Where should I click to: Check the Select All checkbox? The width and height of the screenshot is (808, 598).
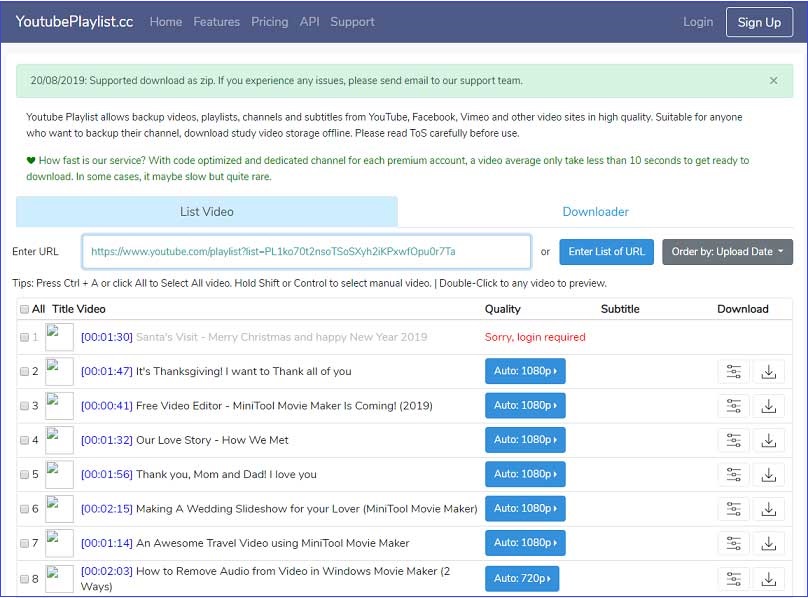click(24, 309)
